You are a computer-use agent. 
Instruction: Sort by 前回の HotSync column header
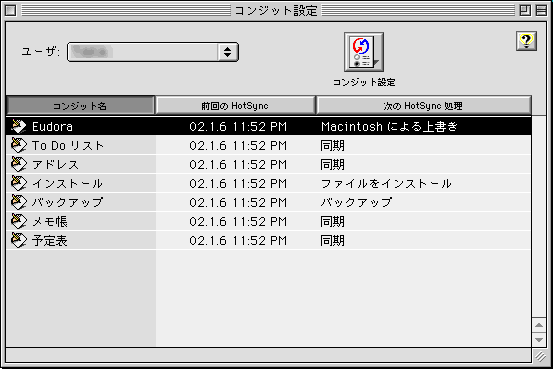click(235, 105)
